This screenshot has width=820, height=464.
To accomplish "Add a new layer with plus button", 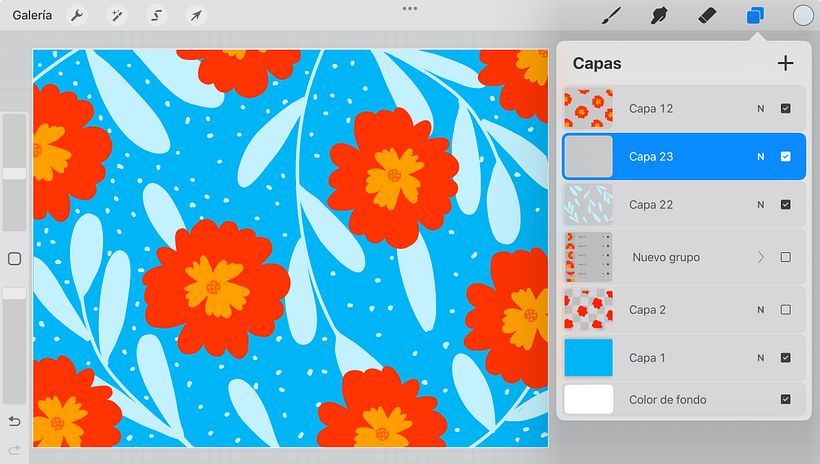I will (786, 63).
